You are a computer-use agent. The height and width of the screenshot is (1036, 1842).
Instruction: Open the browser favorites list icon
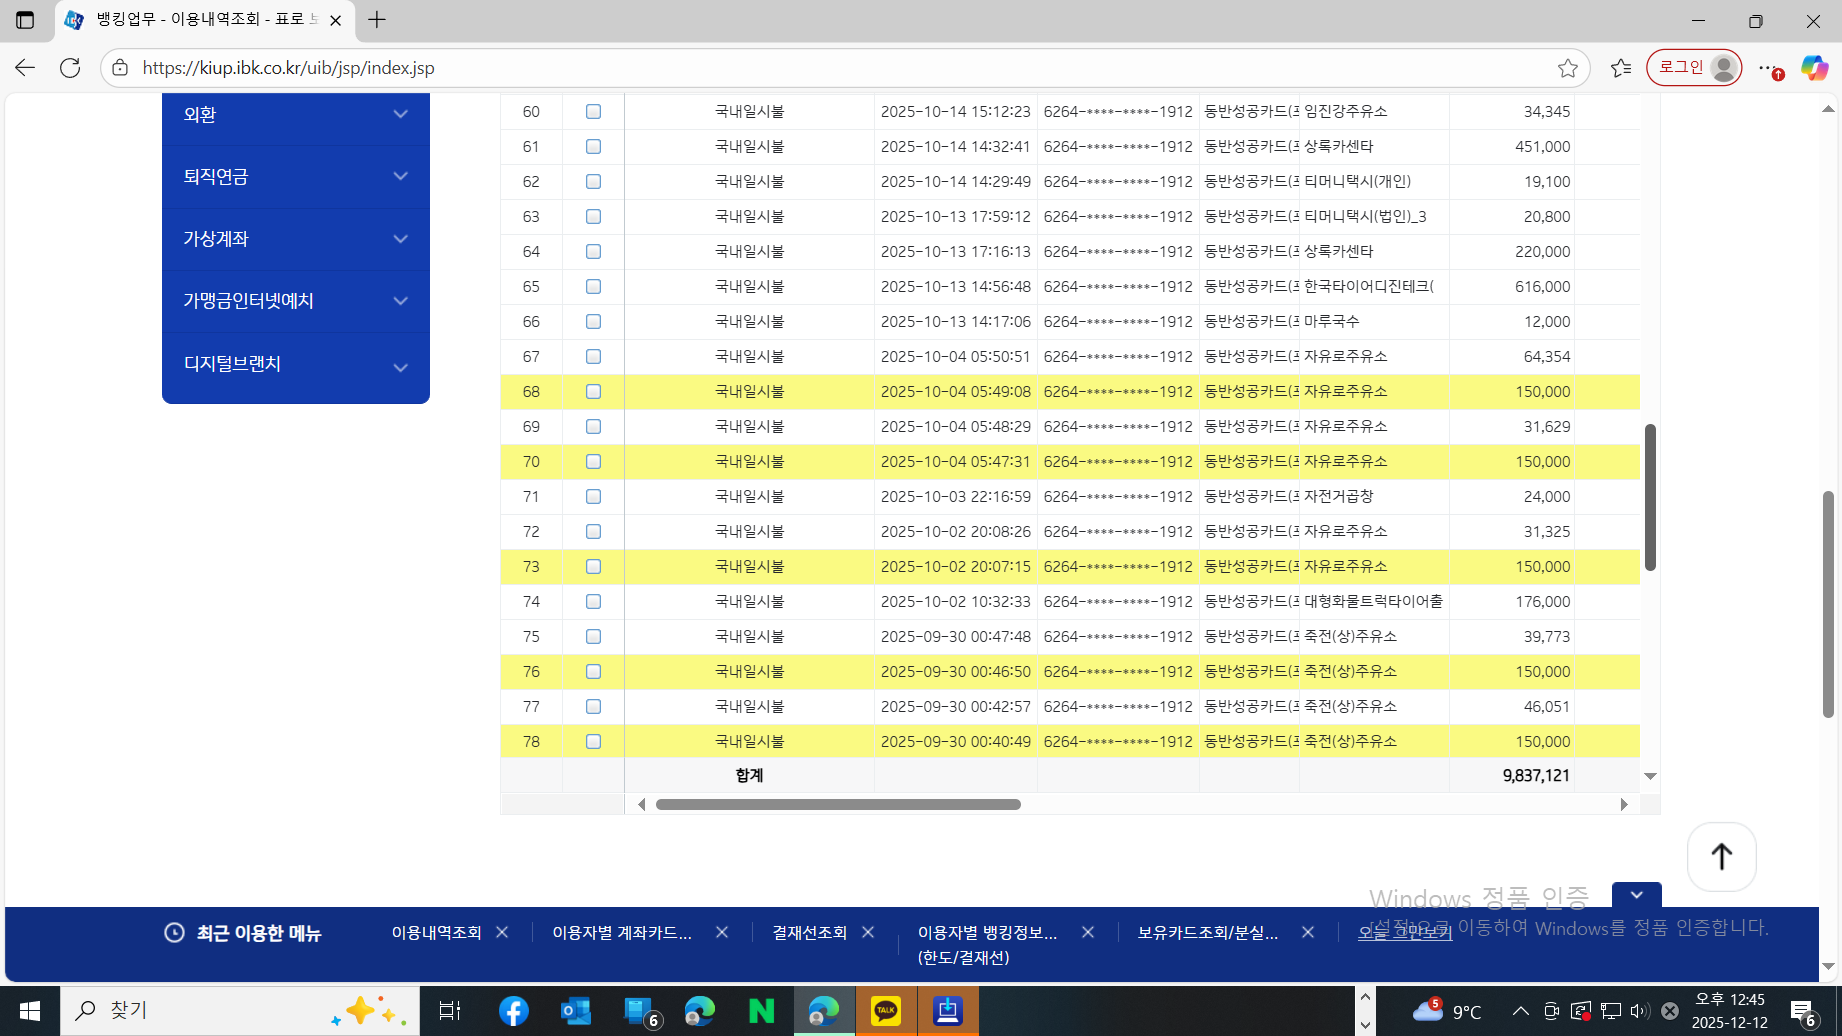coord(1621,68)
